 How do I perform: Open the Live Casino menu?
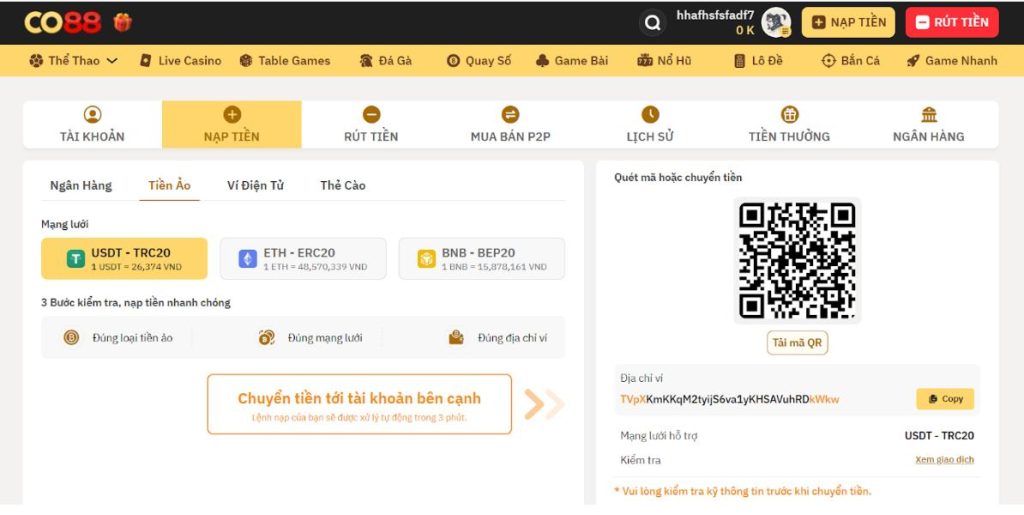coord(181,61)
